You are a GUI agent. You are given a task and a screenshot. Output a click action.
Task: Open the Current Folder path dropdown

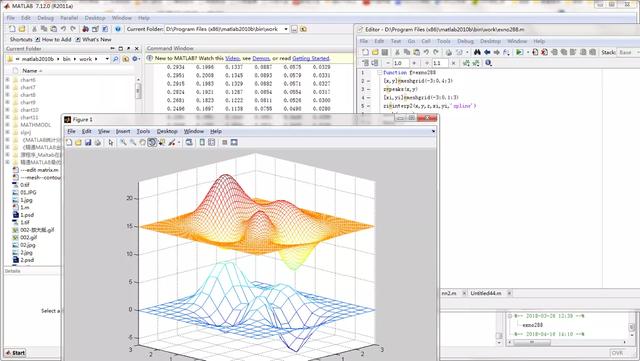click(286, 29)
